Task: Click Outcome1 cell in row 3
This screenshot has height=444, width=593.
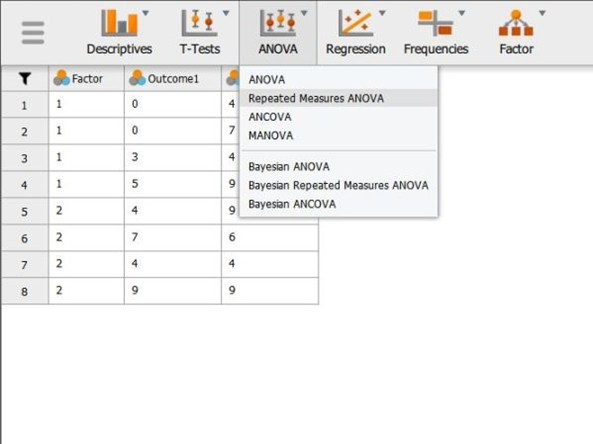Action: 173,158
